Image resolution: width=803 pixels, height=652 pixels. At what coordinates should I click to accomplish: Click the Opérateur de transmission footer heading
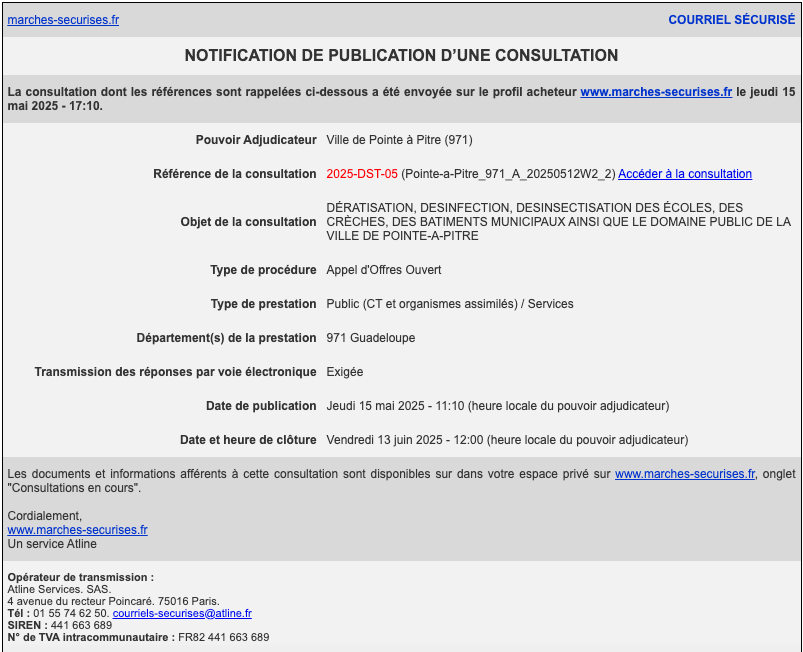click(x=80, y=577)
